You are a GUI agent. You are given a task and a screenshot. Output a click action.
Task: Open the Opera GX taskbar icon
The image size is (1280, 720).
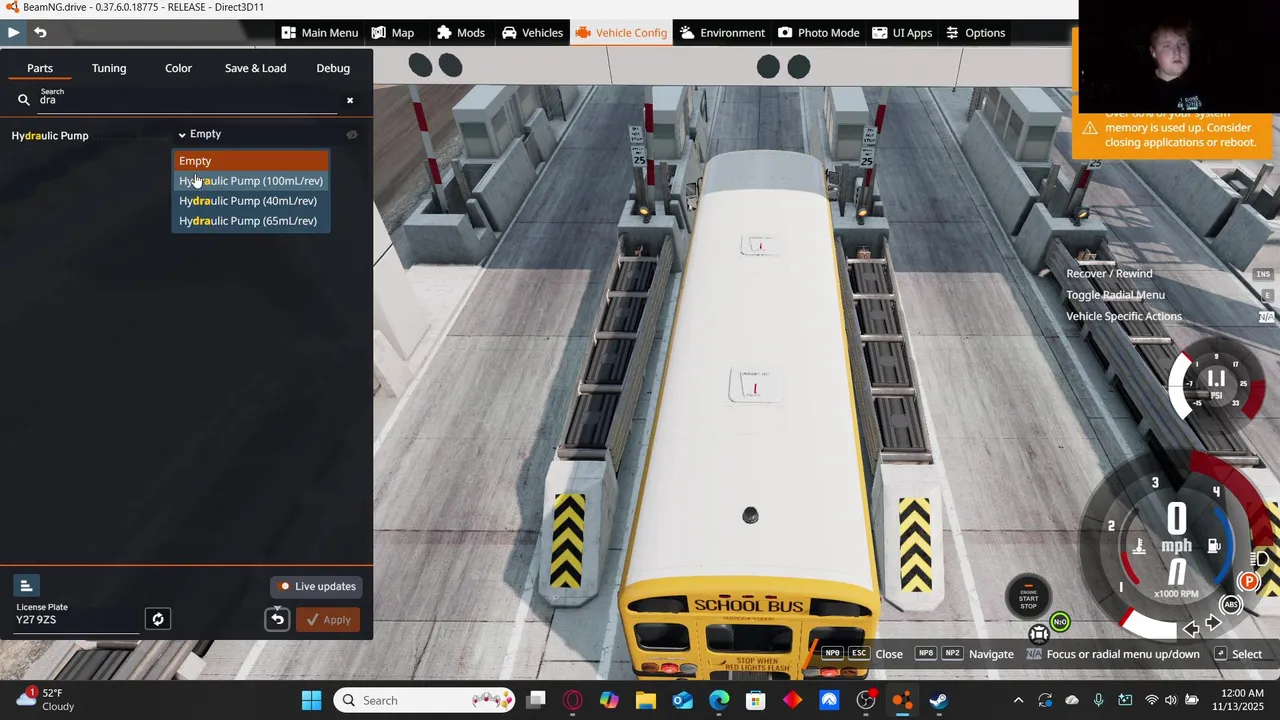(572, 700)
